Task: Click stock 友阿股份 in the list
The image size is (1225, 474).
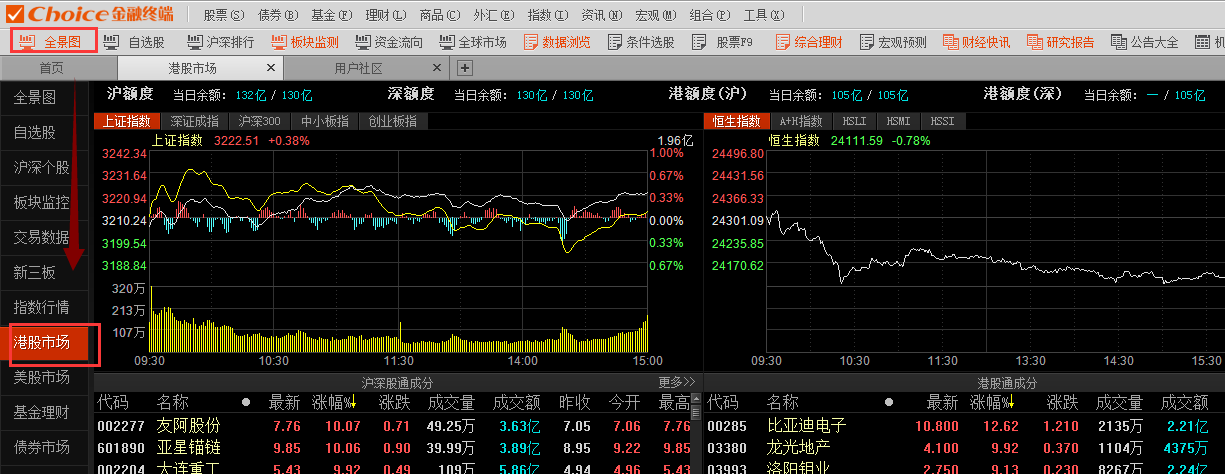Action: click(x=188, y=426)
